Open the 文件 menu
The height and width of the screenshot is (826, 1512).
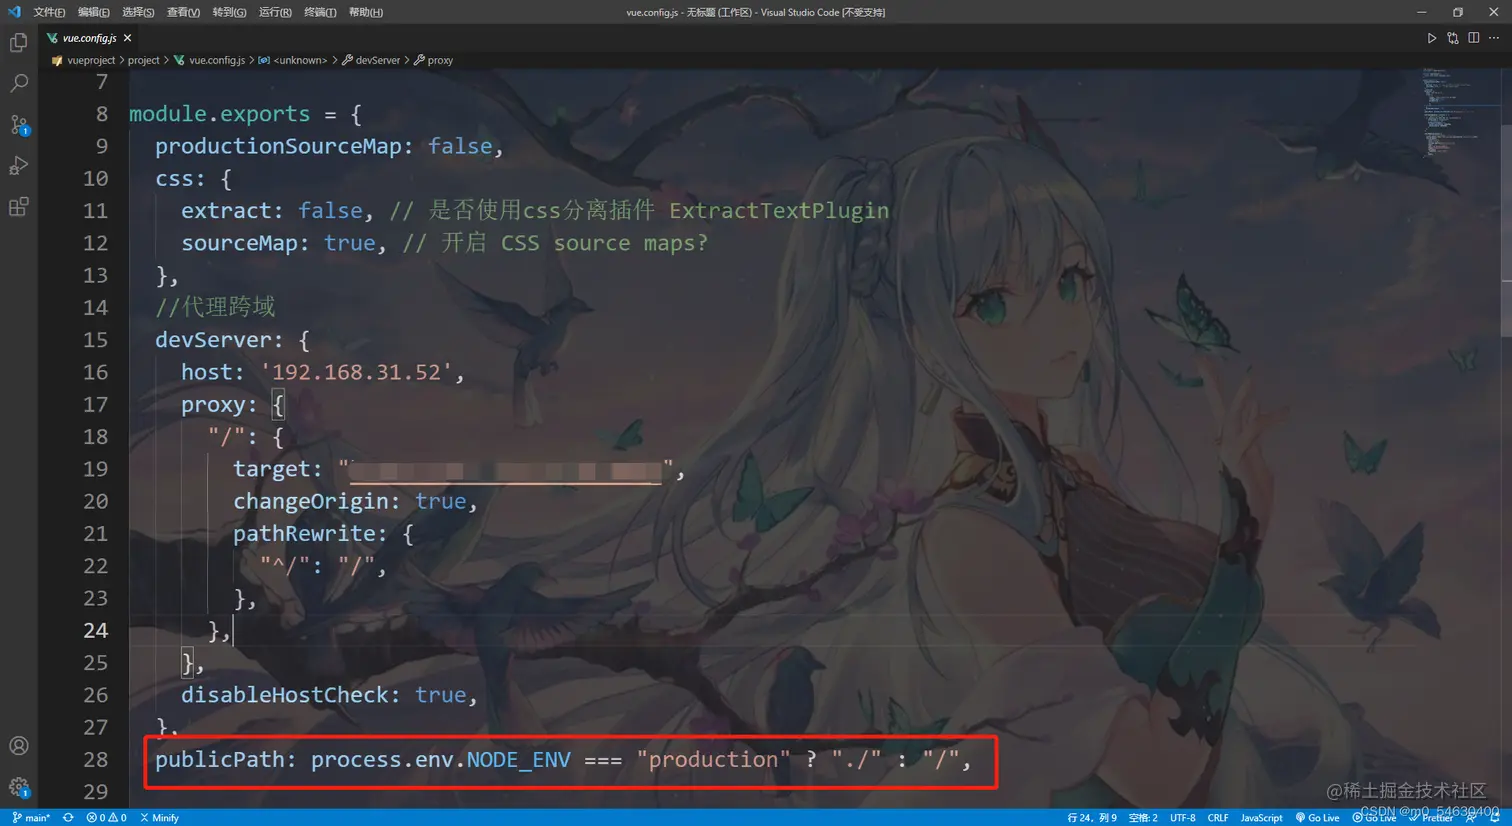tap(49, 12)
